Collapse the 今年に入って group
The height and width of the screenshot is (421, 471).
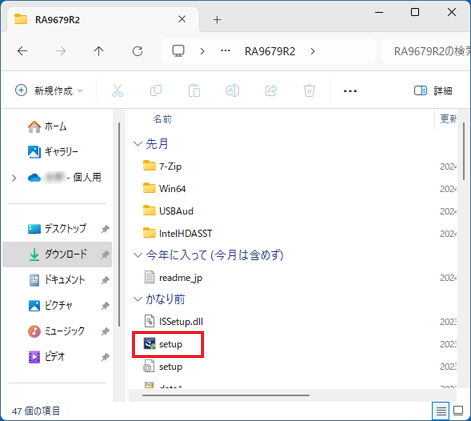pos(137,255)
